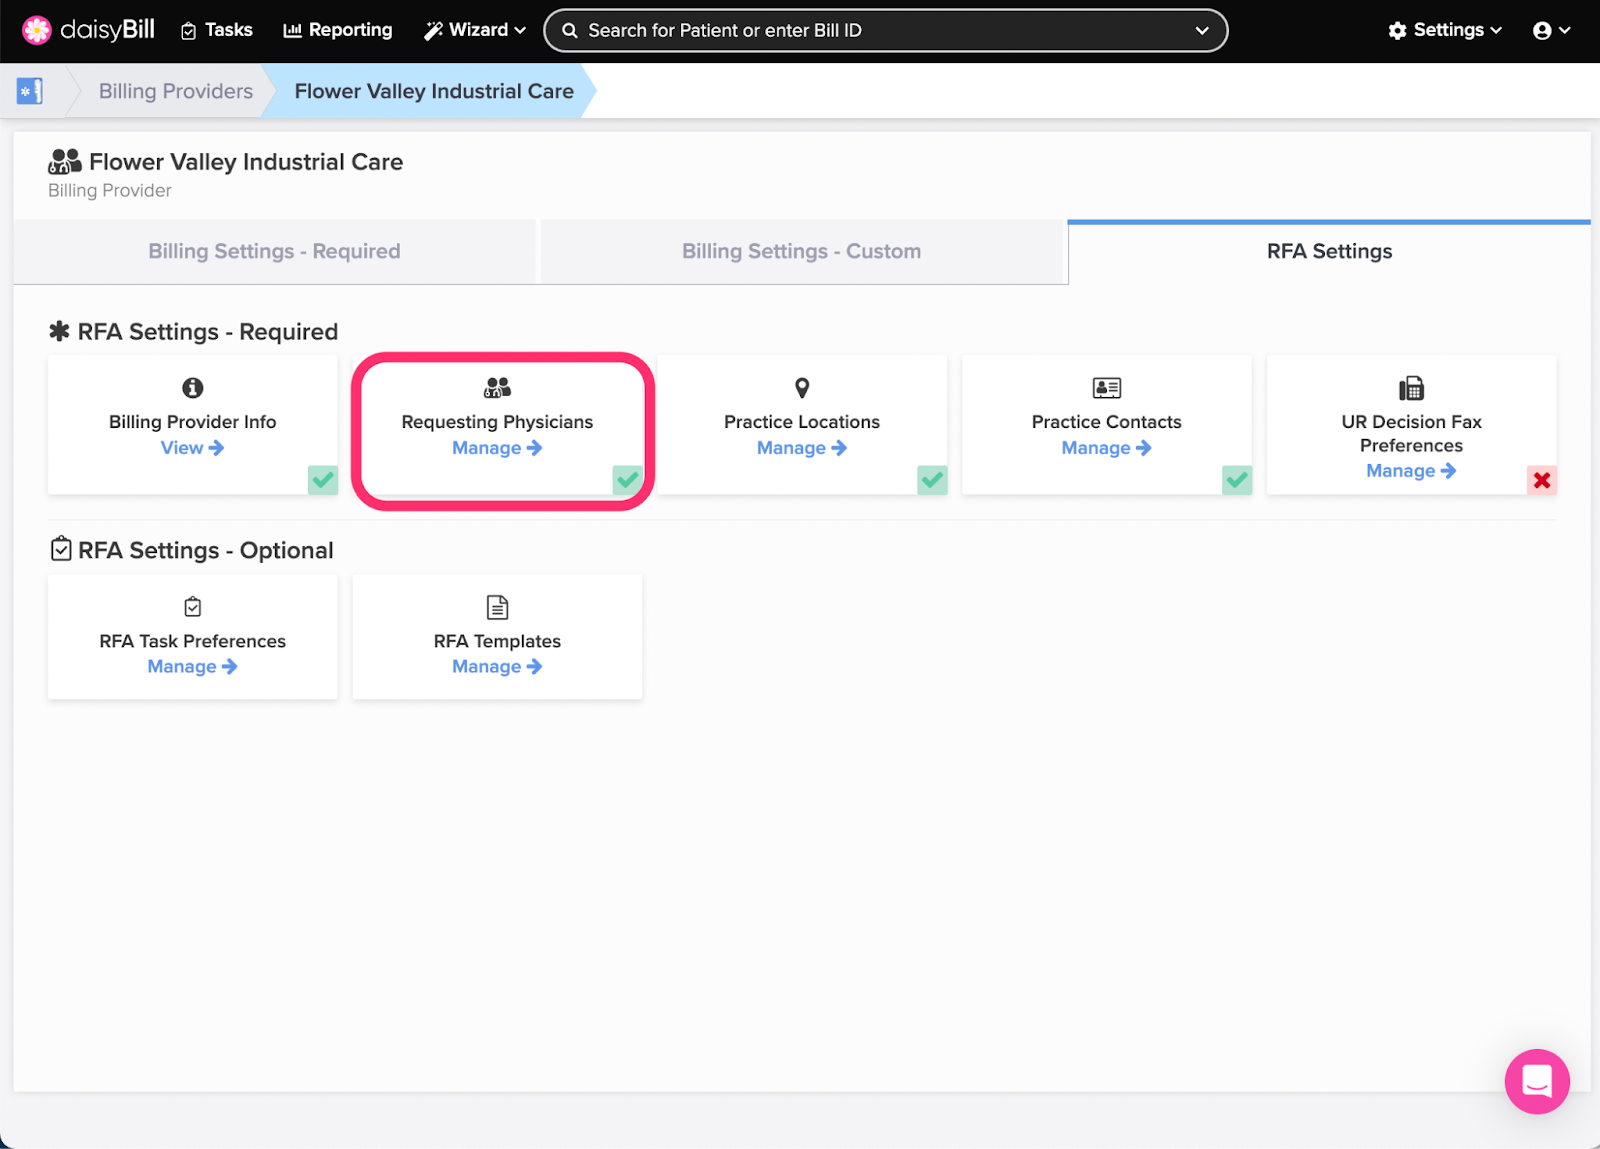Select Flower Valley Industrial Care breadcrumb

(434, 91)
